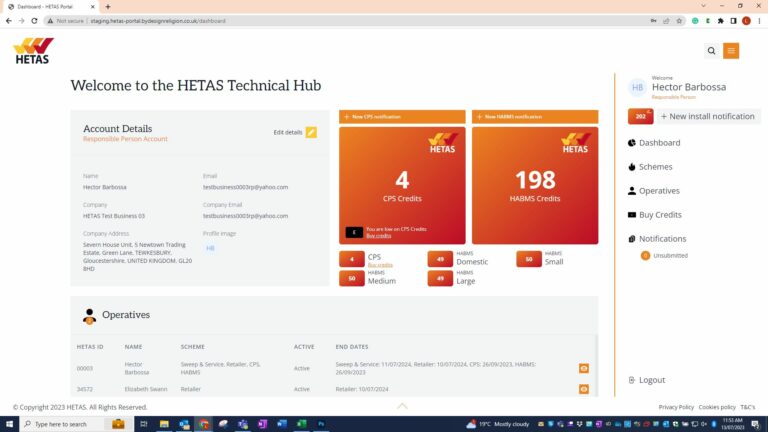Click the Dashboard pie chart icon

[x=632, y=143]
